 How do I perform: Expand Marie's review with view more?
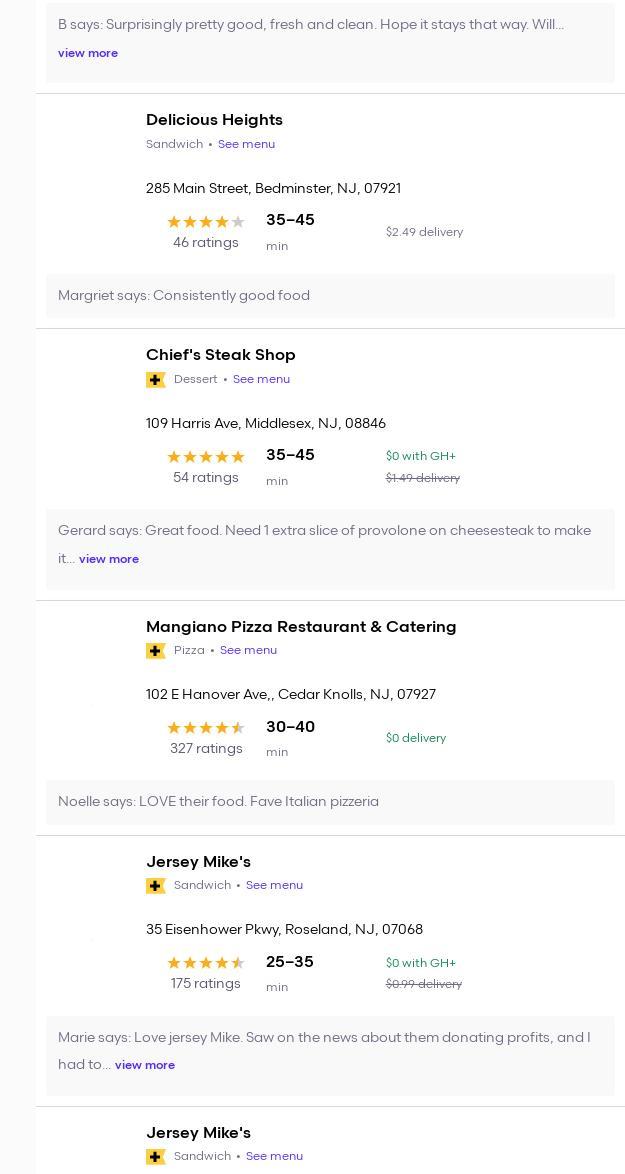(145, 1065)
